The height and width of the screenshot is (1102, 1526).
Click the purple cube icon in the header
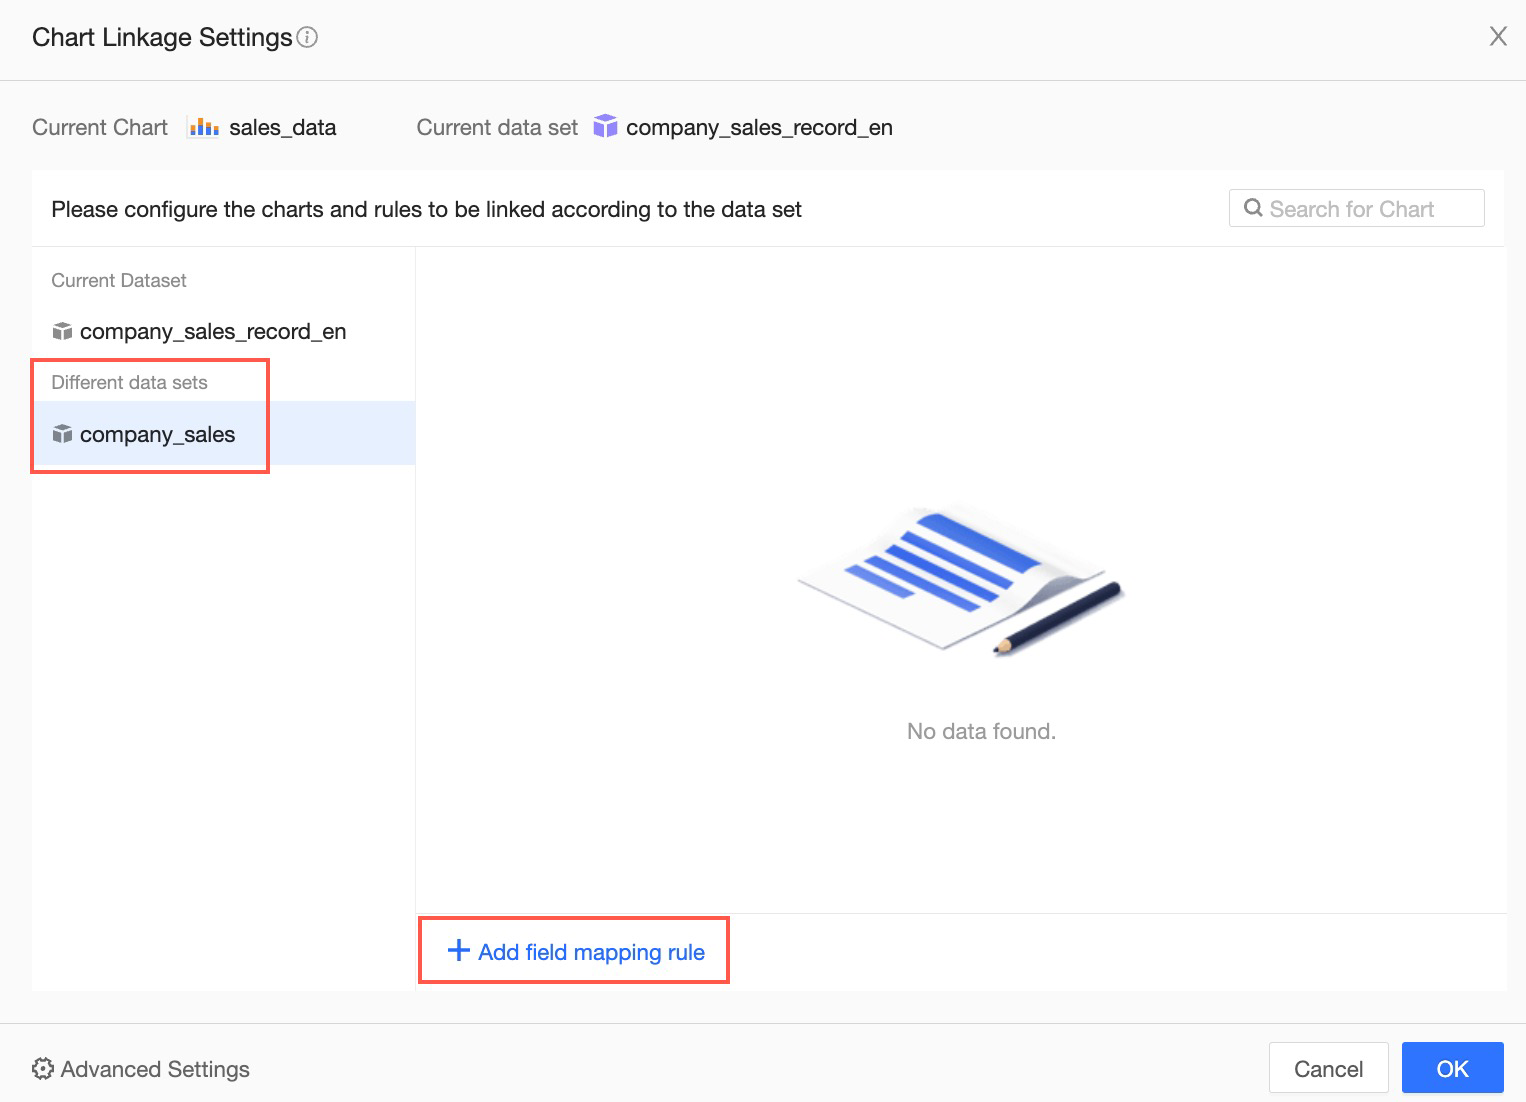click(x=605, y=126)
